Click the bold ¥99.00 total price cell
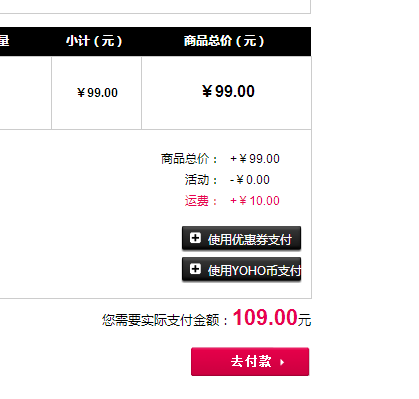 [x=228, y=91]
